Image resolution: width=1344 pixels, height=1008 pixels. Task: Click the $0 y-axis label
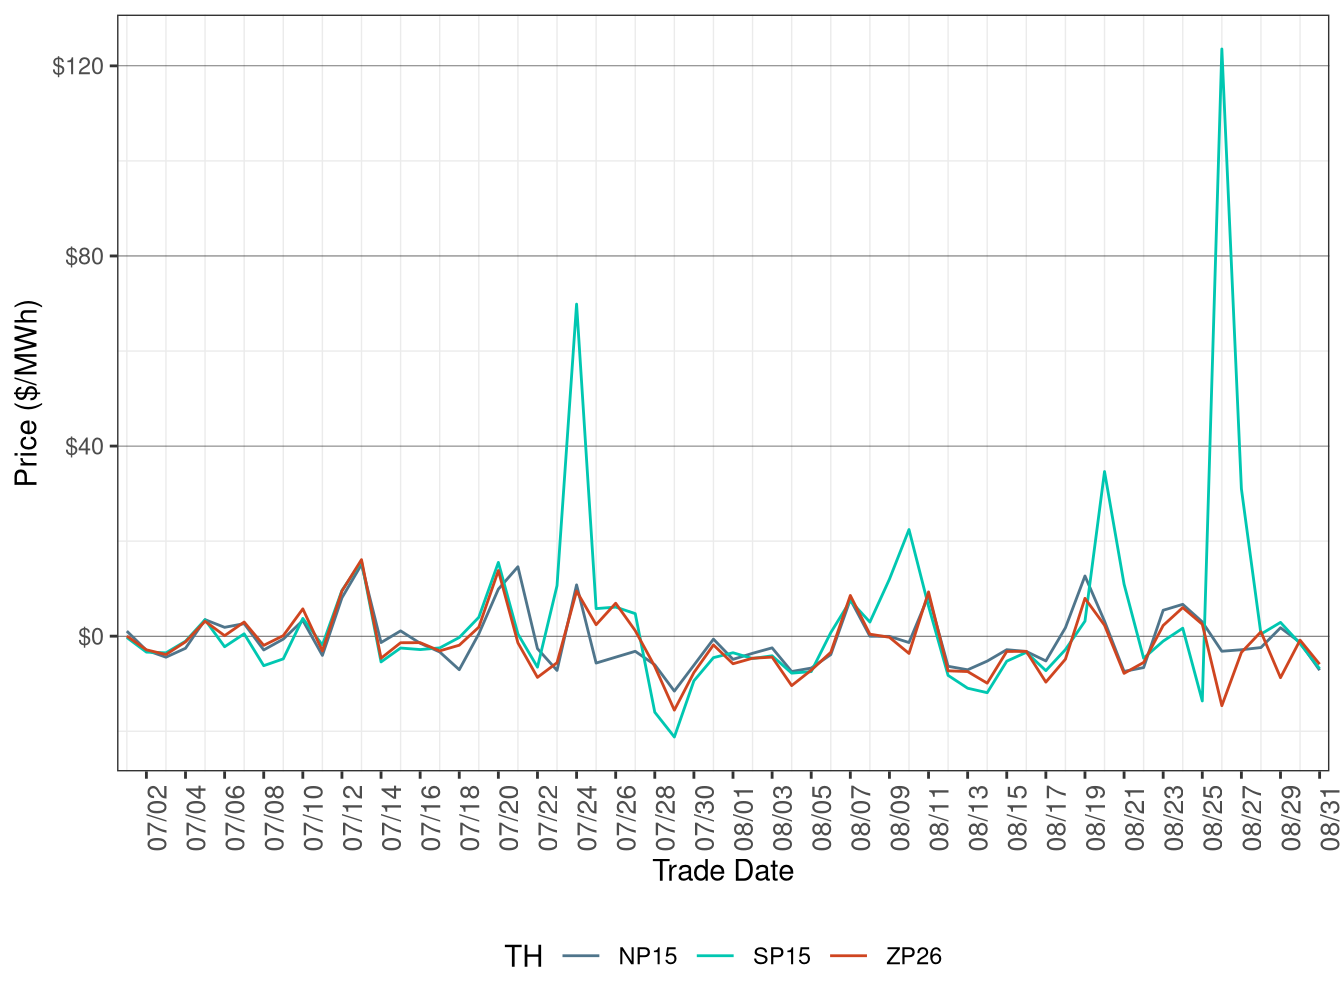91,636
